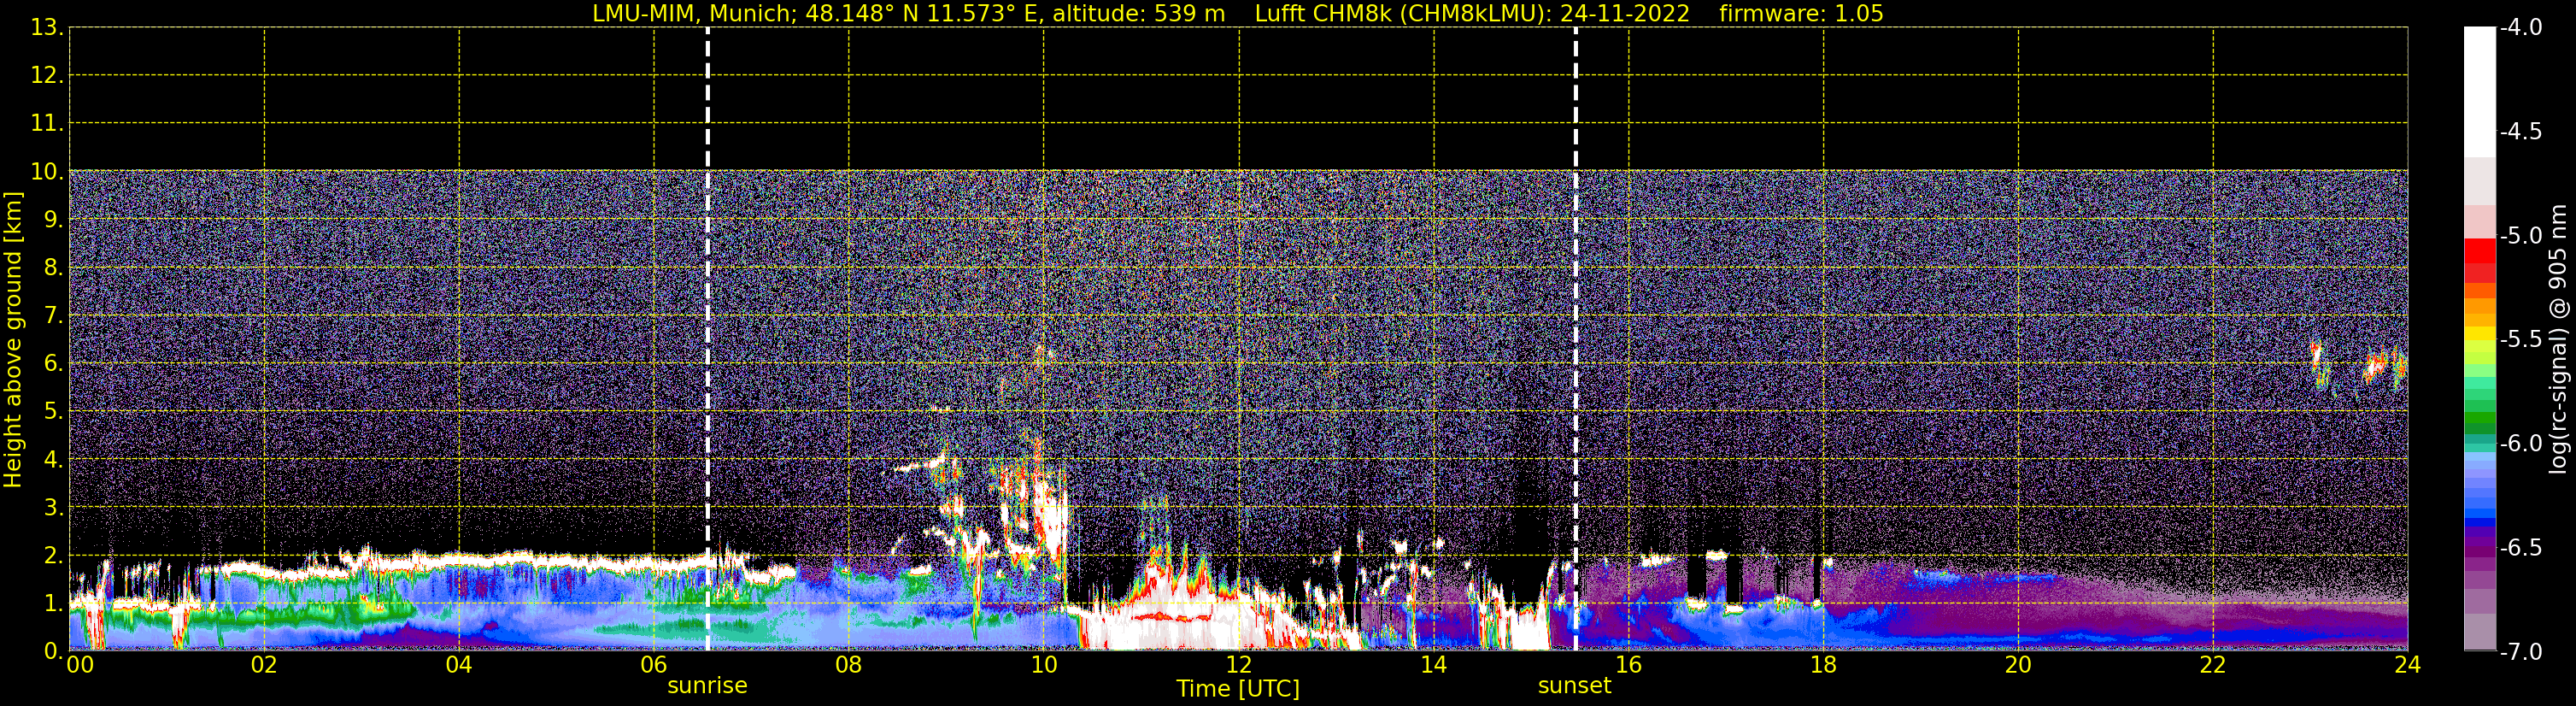Click the colorbar tick label '-4.0'
The height and width of the screenshot is (706, 2576).
point(2521,28)
